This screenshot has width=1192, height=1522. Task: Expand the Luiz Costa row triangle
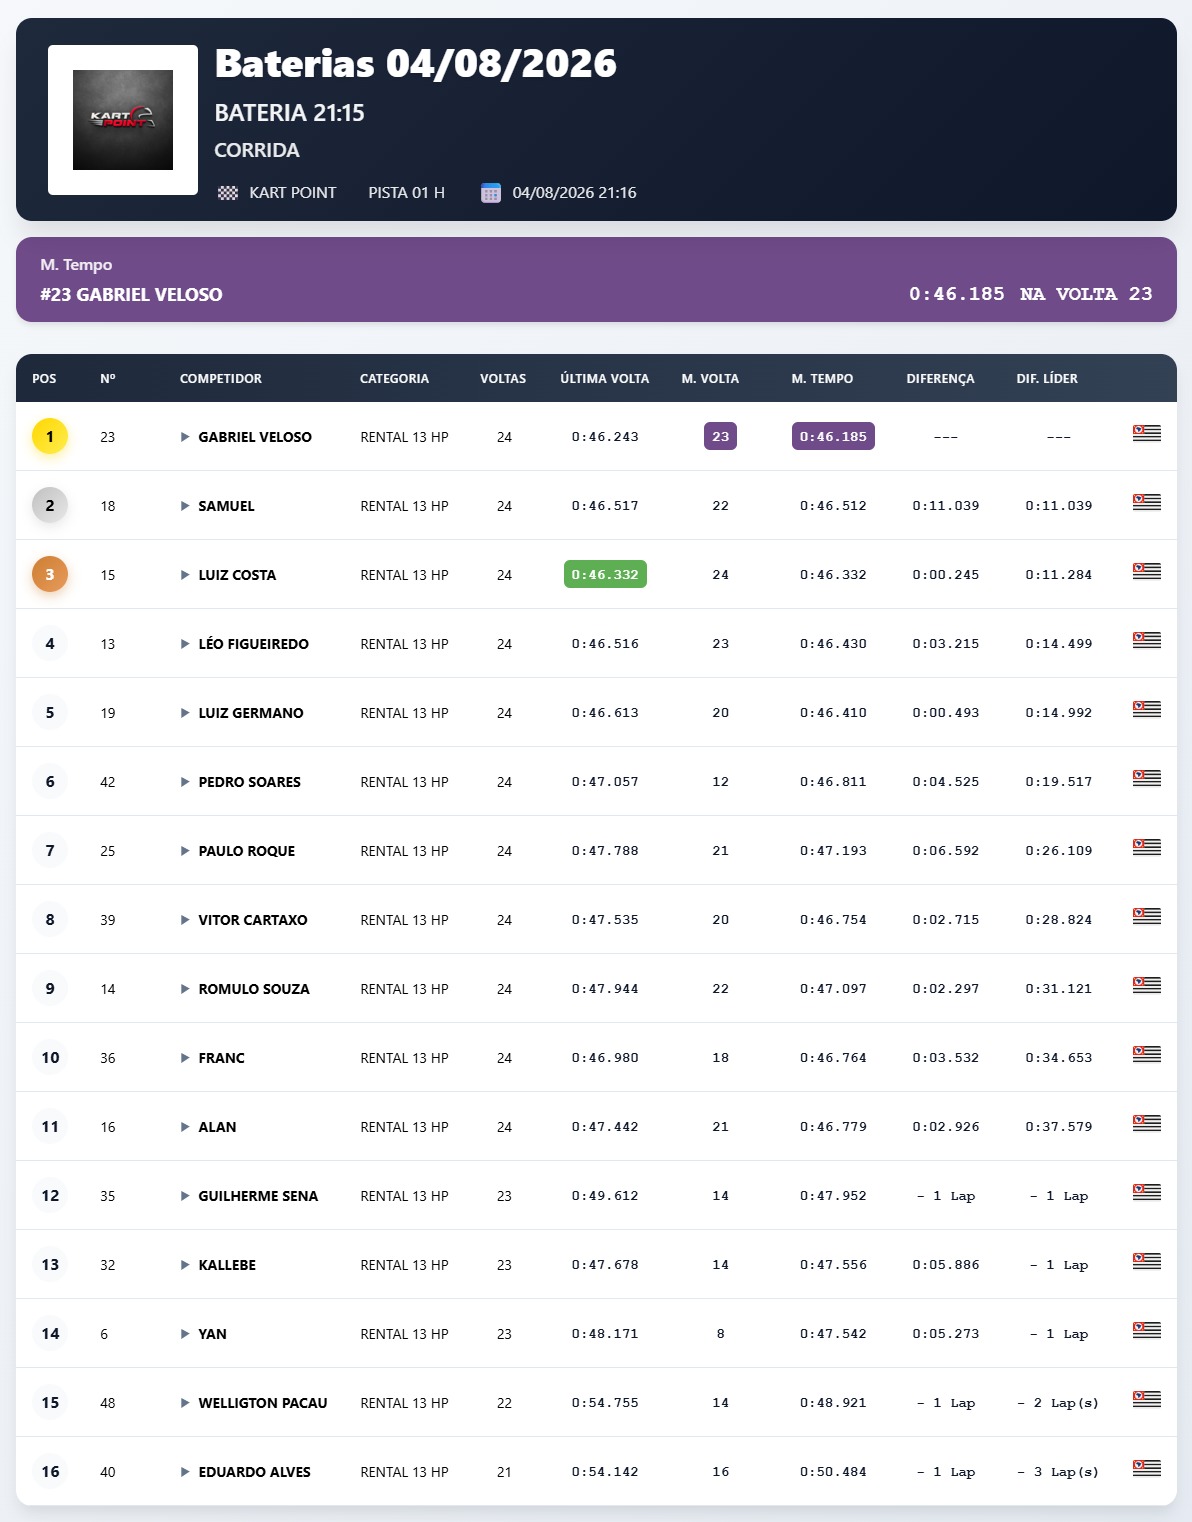click(185, 575)
